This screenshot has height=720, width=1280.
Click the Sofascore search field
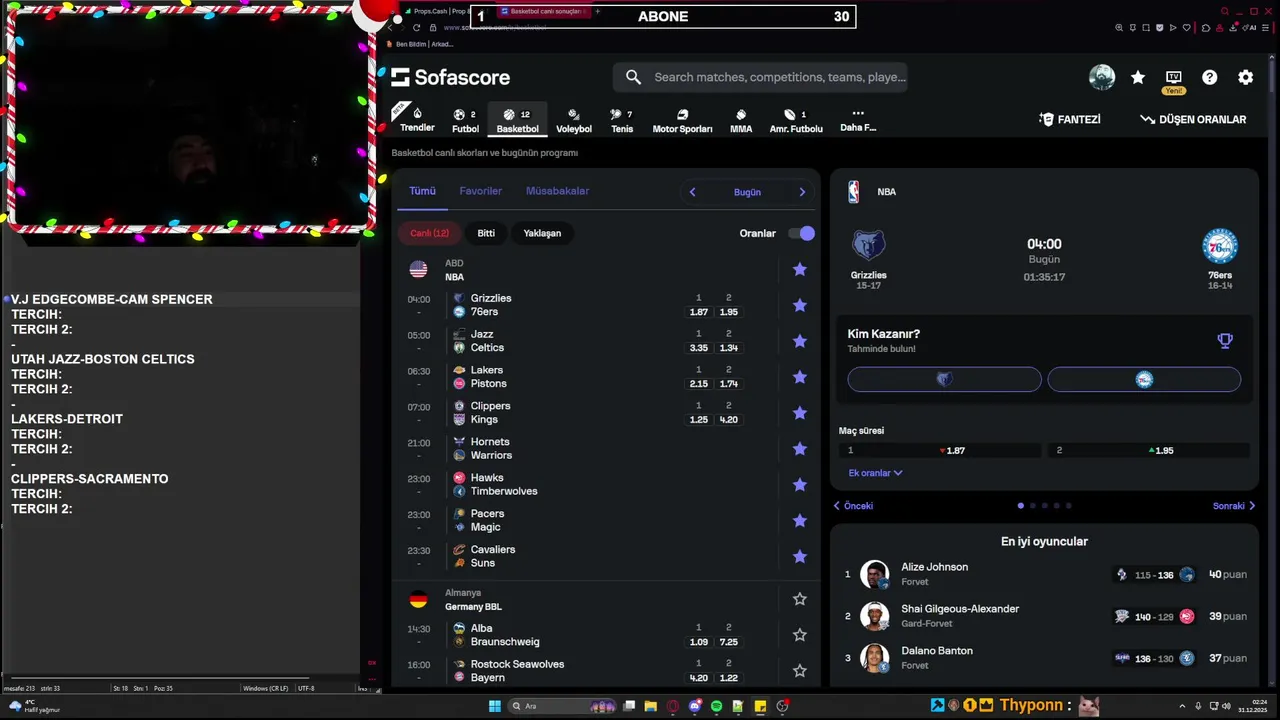tap(760, 77)
